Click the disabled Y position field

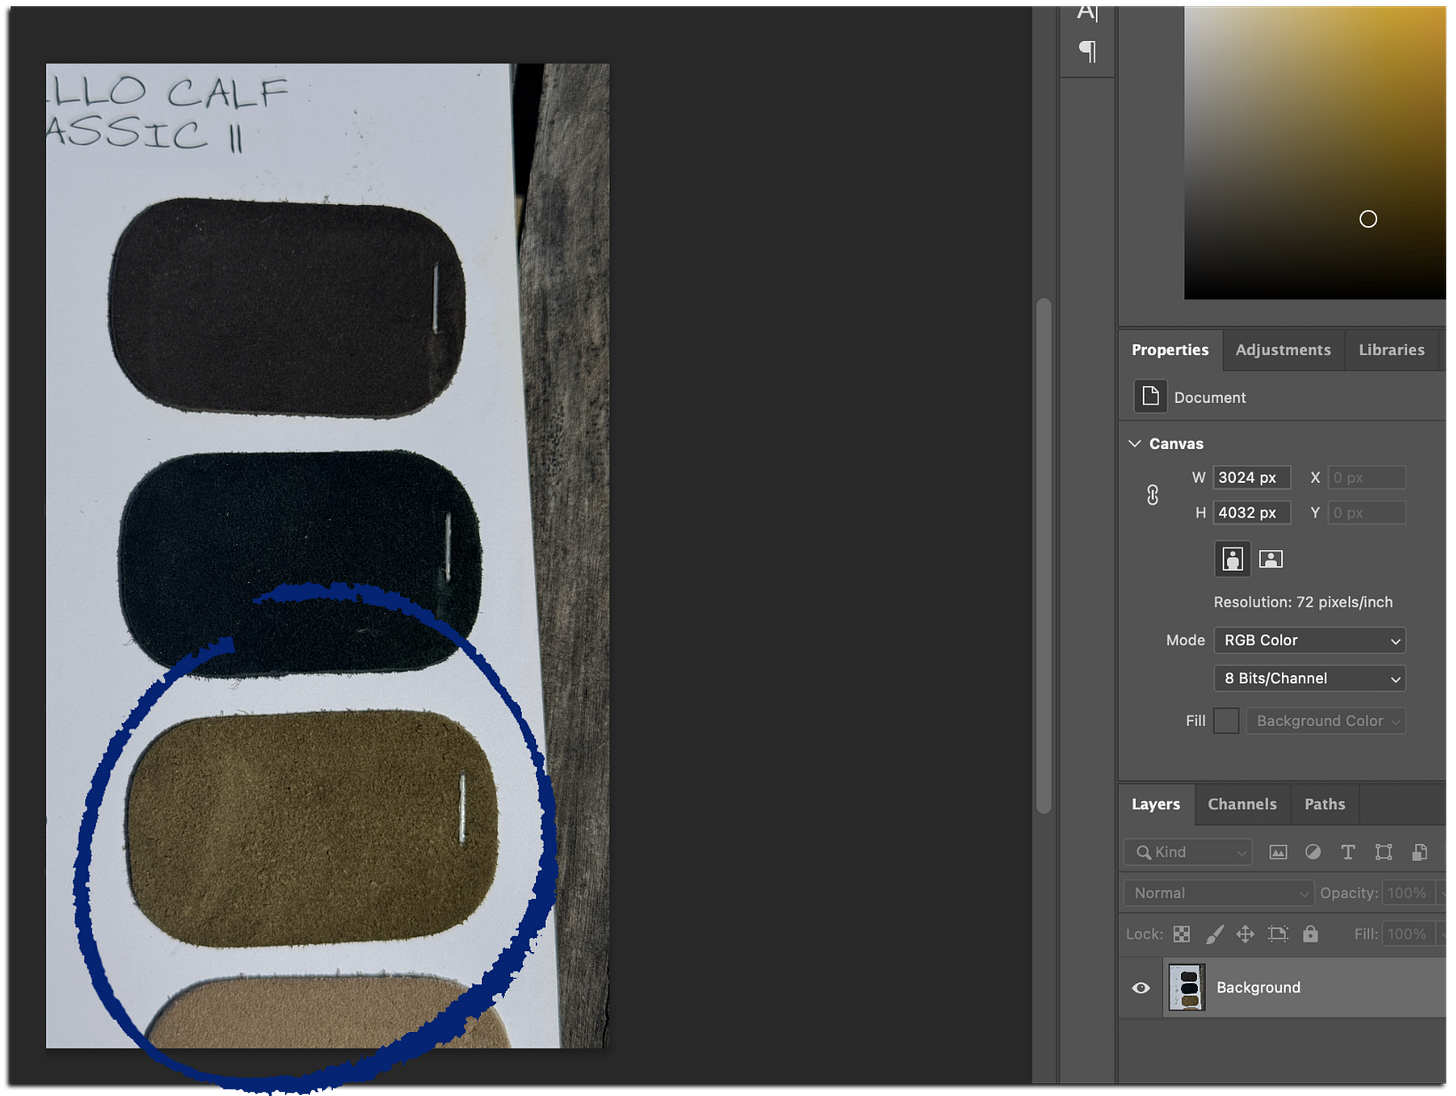(1366, 513)
